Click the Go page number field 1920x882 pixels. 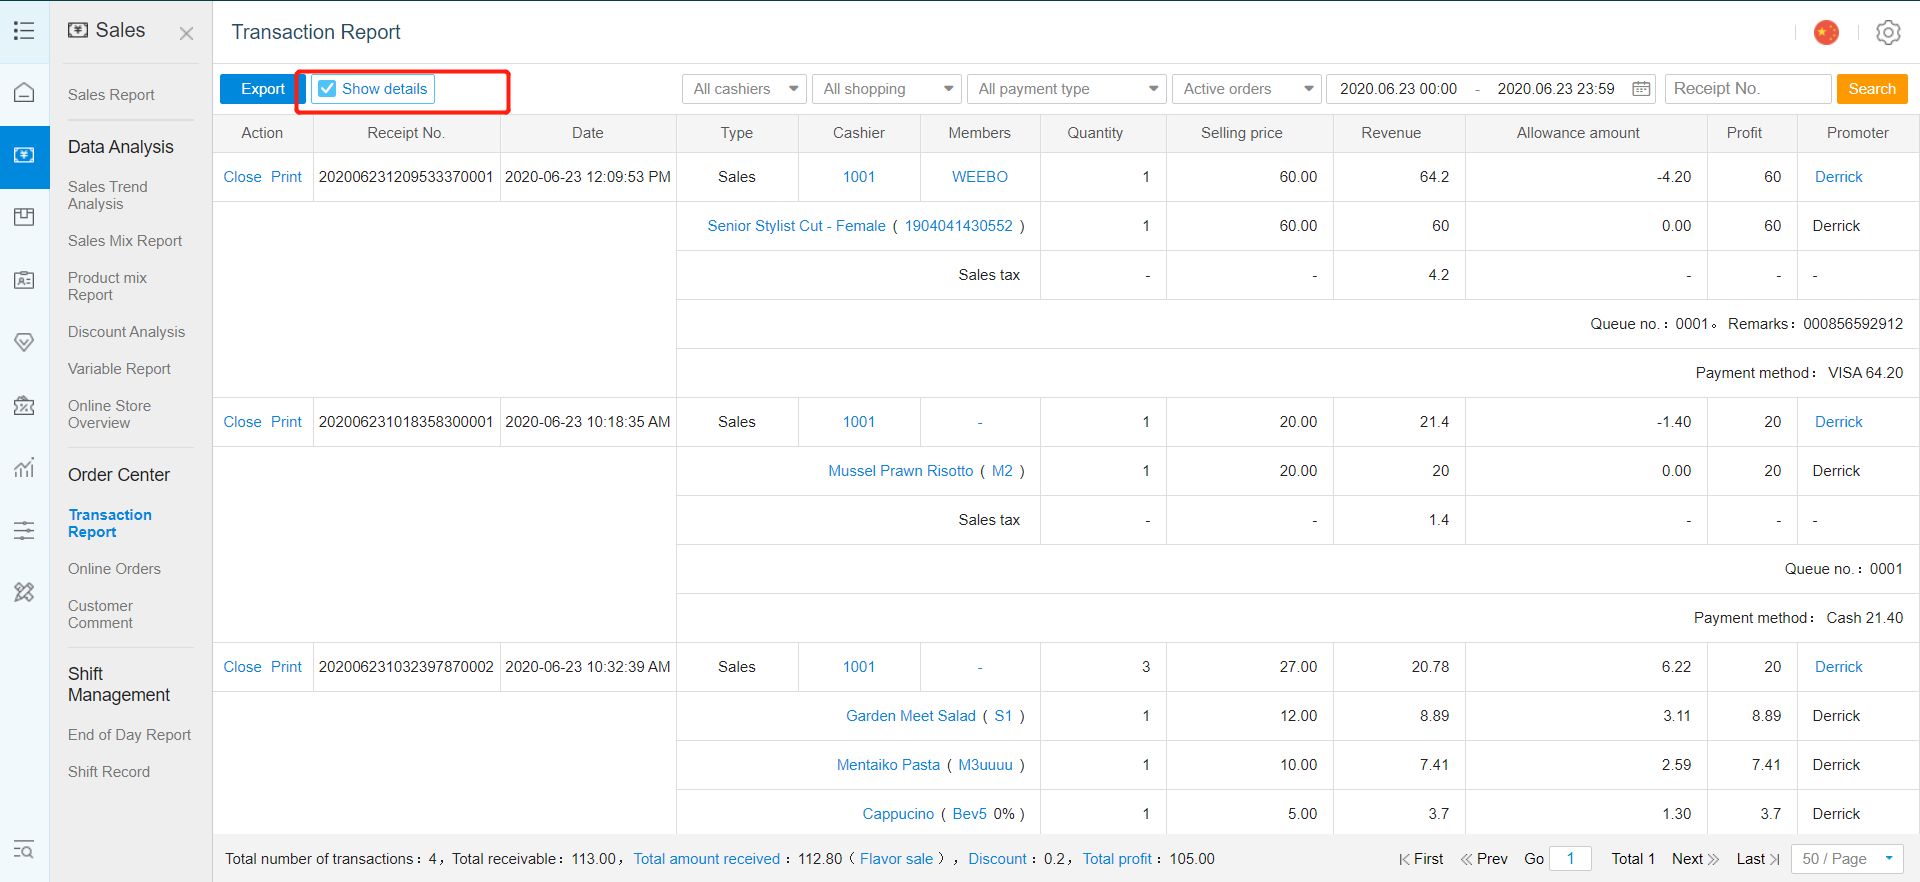[1570, 859]
